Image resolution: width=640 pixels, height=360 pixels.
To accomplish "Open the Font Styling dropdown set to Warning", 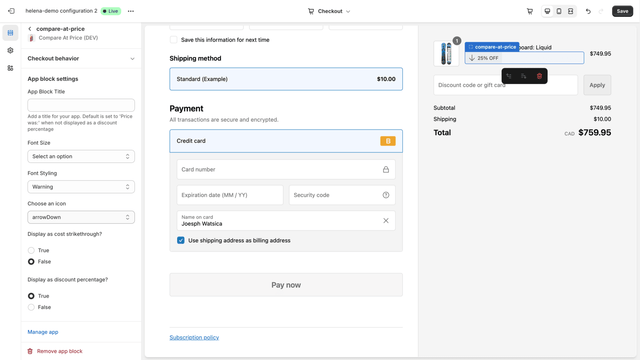I will pyautogui.click(x=81, y=187).
